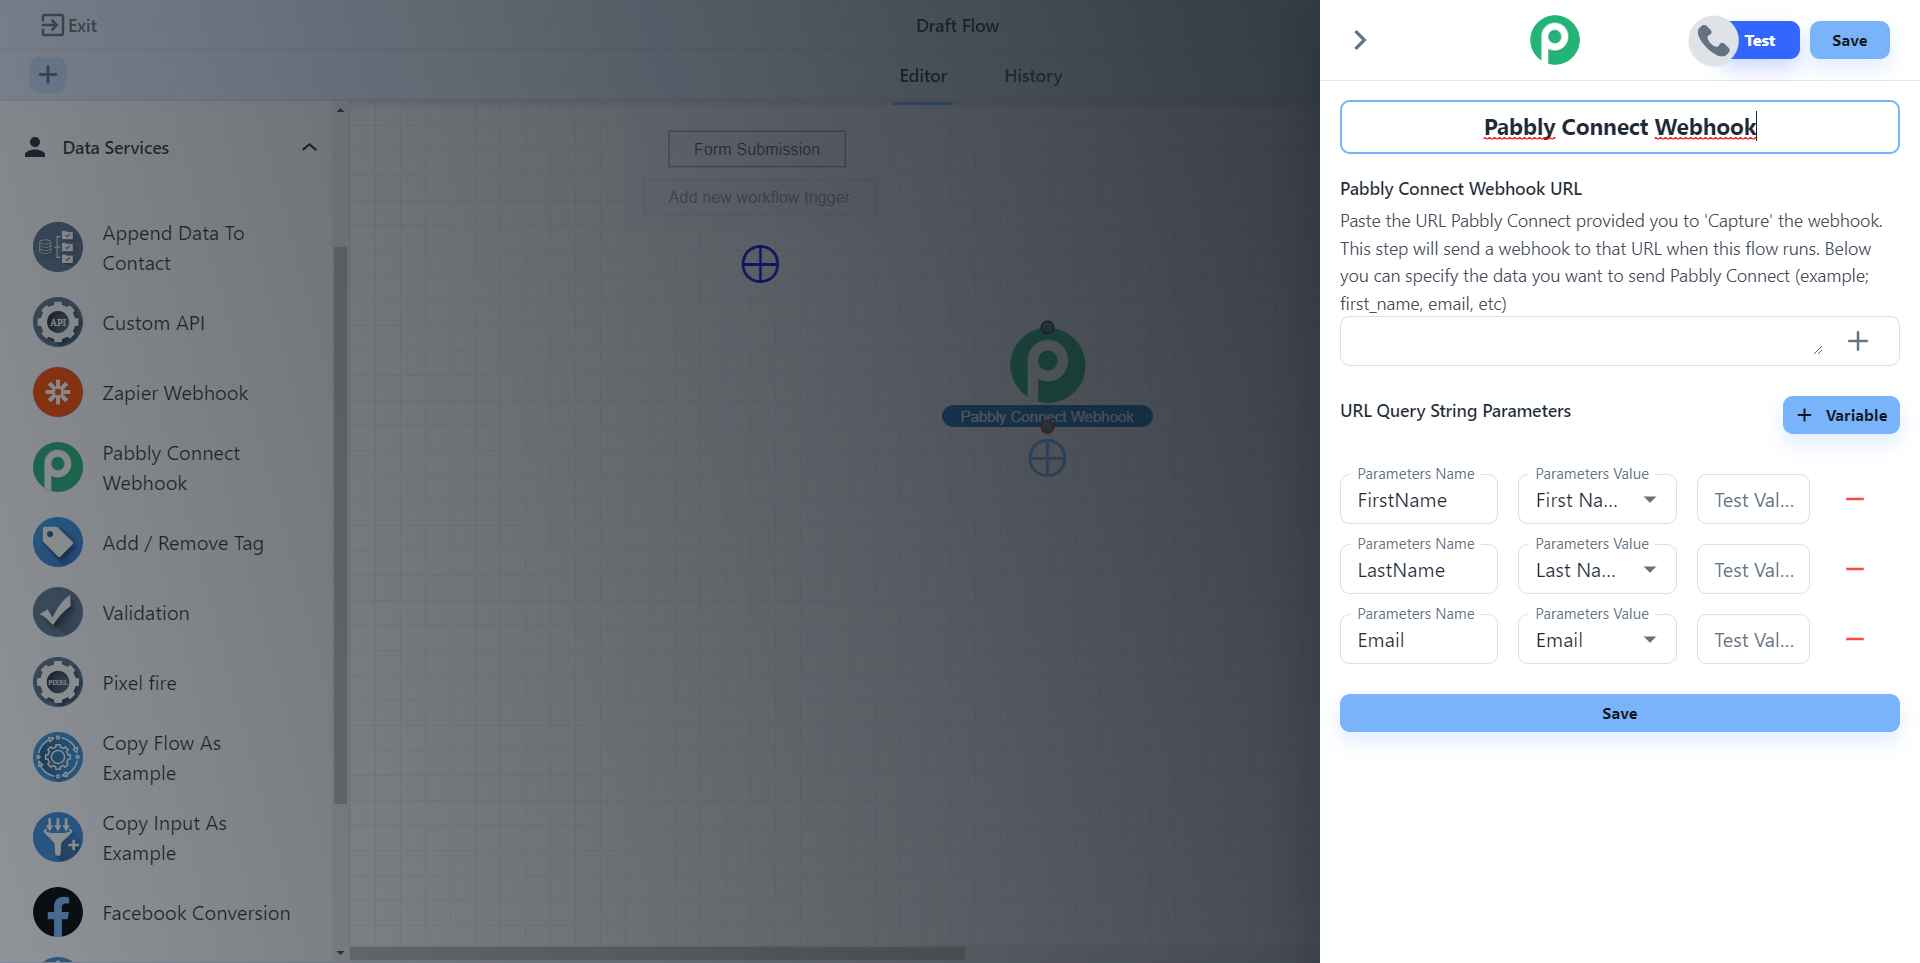The image size is (1920, 963).
Task: Click the Copy Input As Example icon
Action: click(x=58, y=837)
